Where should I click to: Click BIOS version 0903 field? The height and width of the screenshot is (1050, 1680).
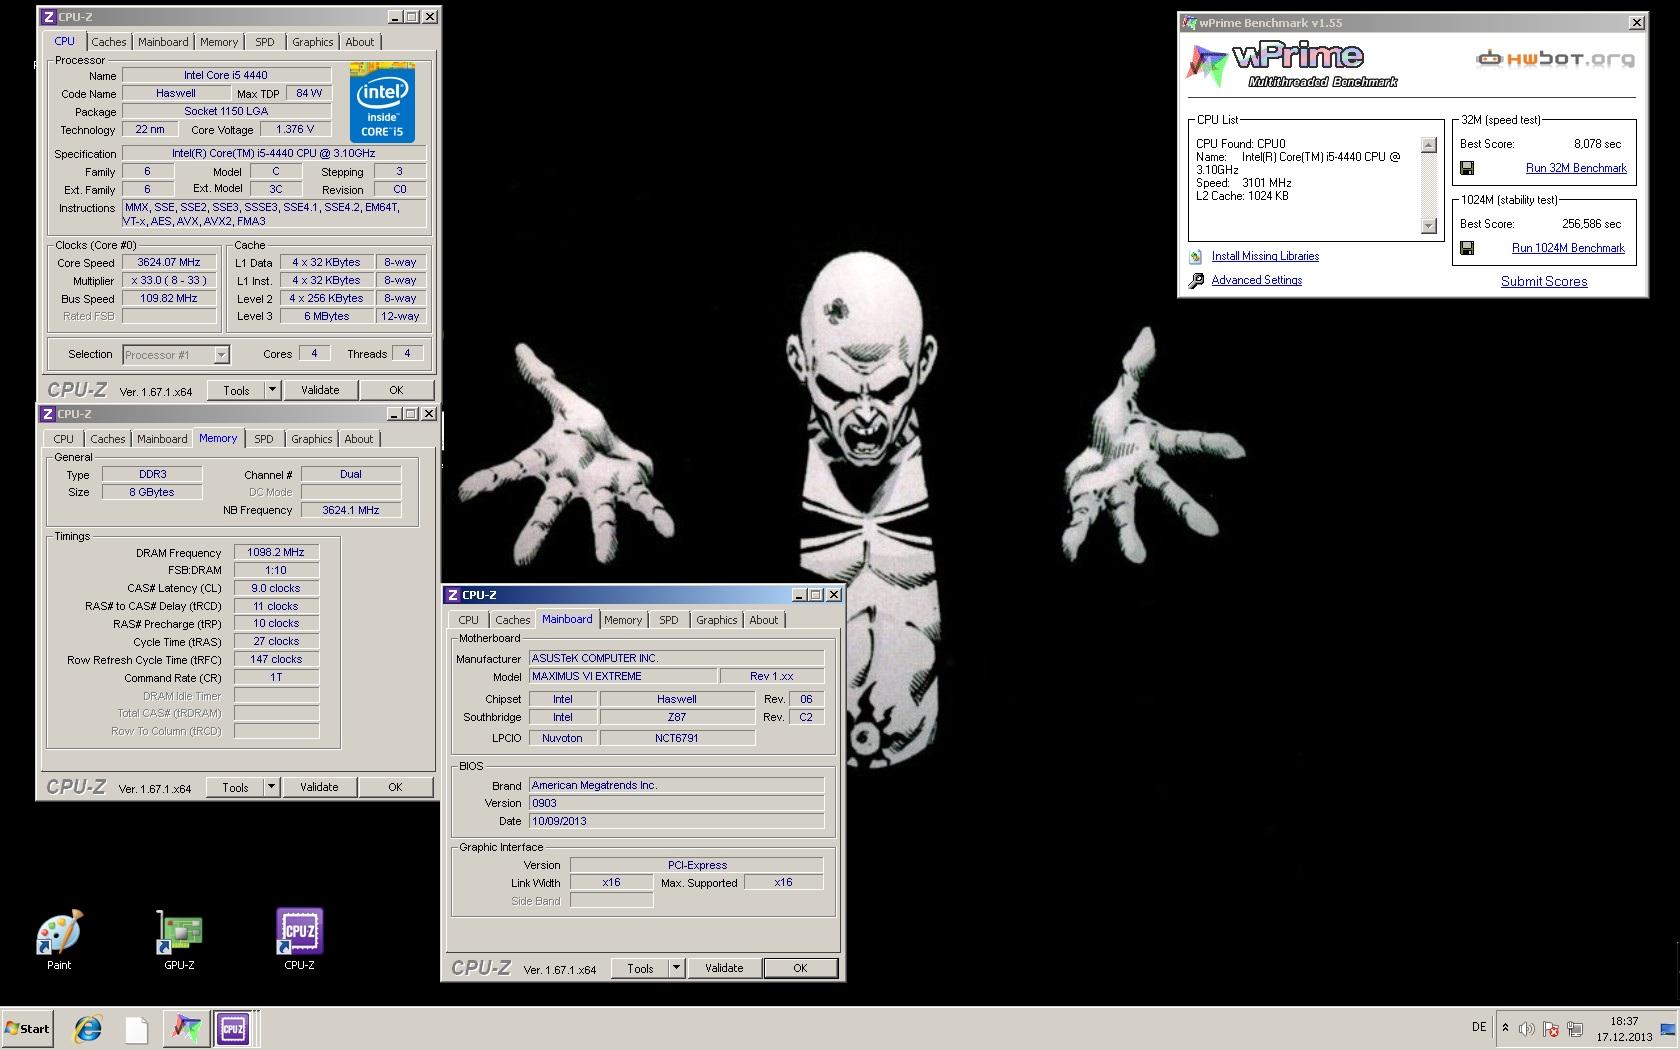[676, 803]
